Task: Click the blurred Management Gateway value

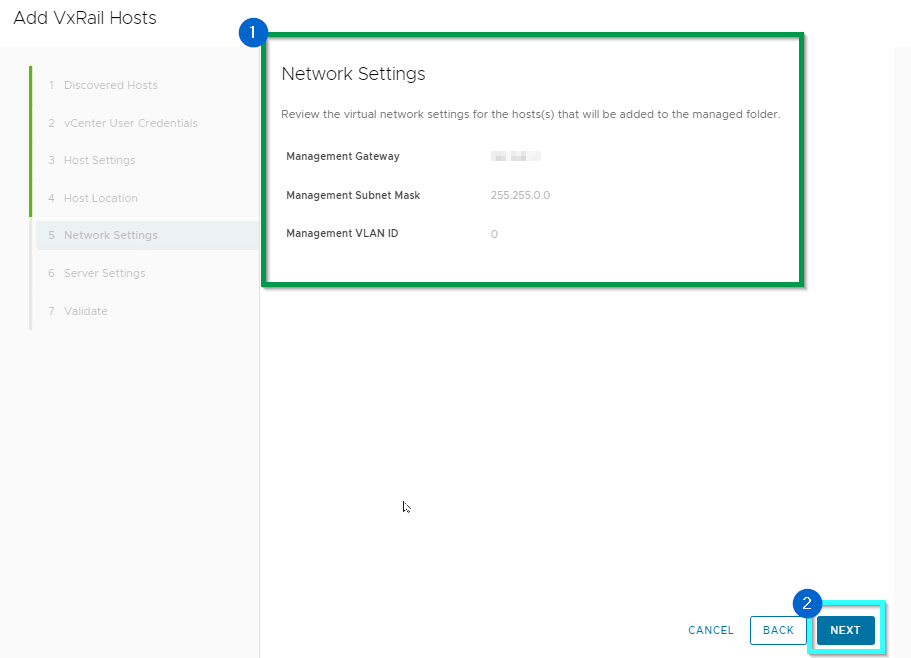Action: pos(516,156)
